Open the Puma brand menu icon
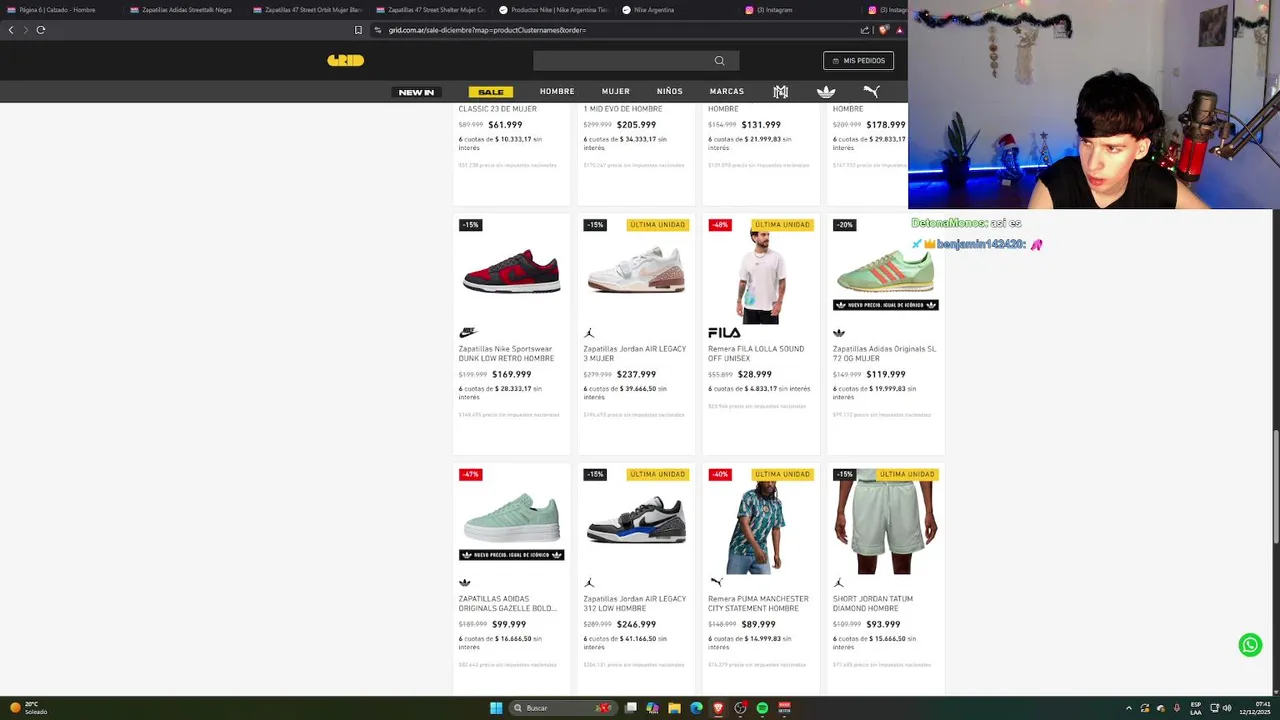This screenshot has height=720, width=1280. pos(871,91)
